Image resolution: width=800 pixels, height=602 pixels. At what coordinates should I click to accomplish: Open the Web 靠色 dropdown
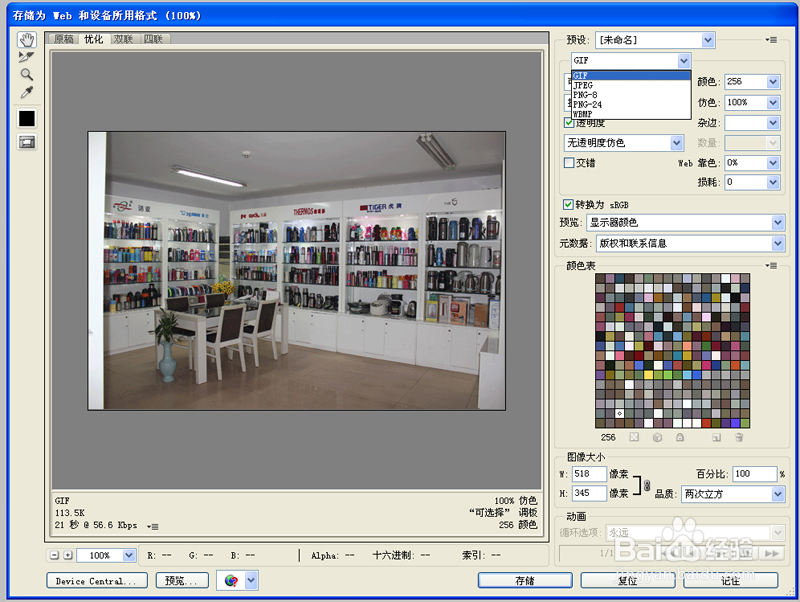click(773, 163)
